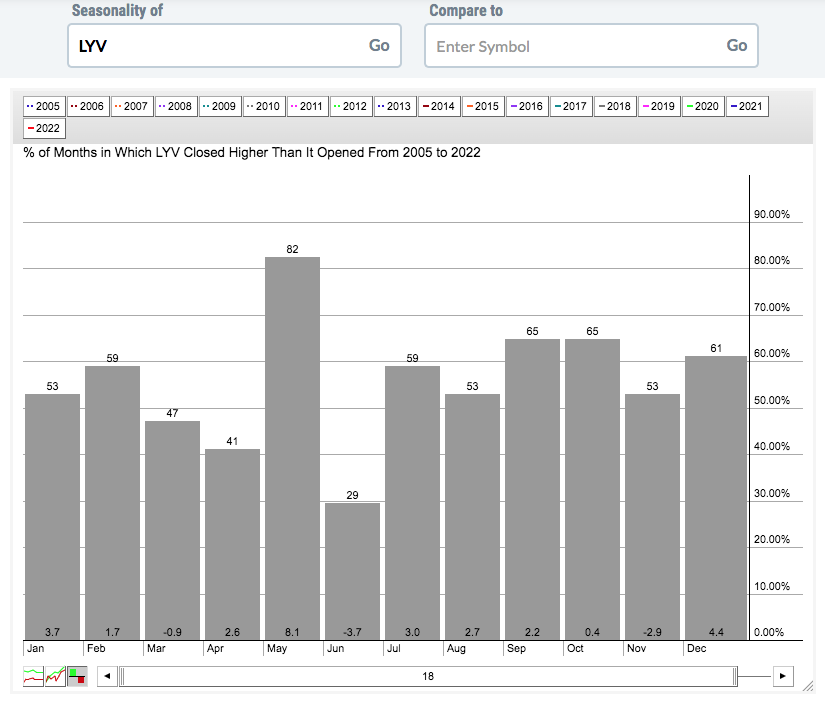
Task: Toggle the 2019 year legend
Action: 659,106
